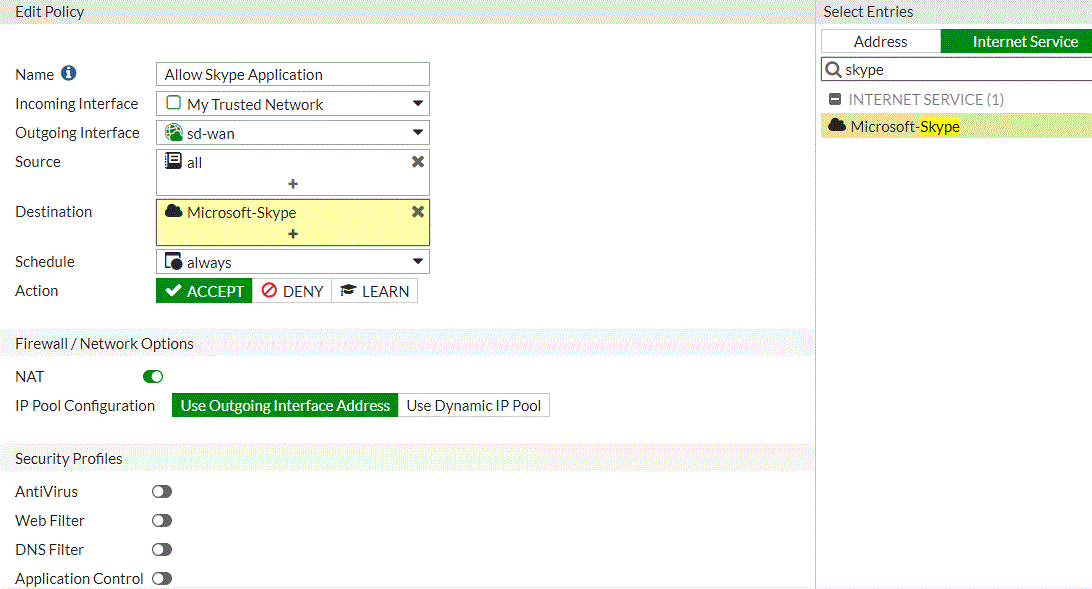Add another Source entry with plus
Viewport: 1092px width, 589px height.
pyautogui.click(x=292, y=184)
